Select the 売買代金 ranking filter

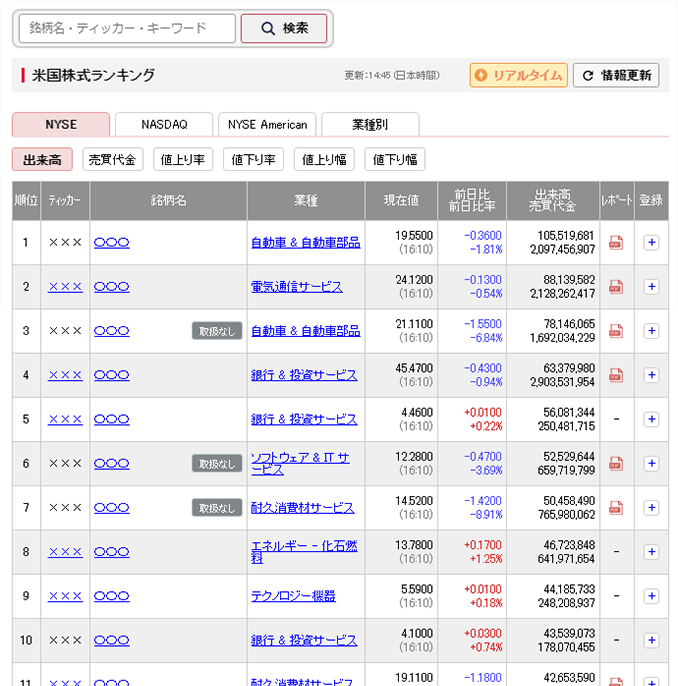pos(112,159)
